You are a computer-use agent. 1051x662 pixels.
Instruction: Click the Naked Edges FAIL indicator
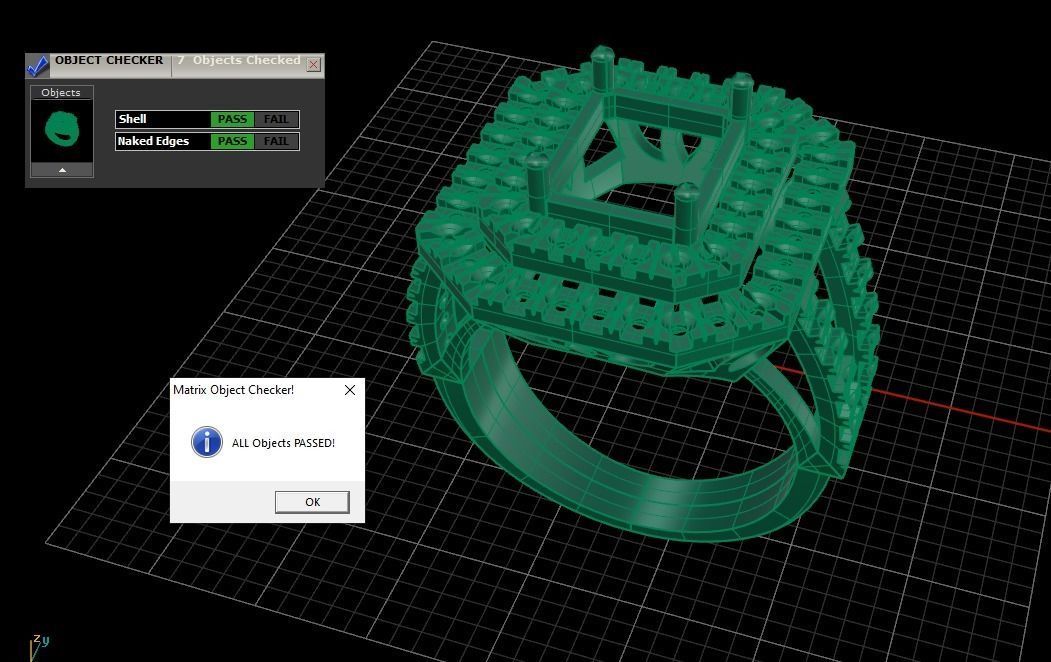coord(276,141)
